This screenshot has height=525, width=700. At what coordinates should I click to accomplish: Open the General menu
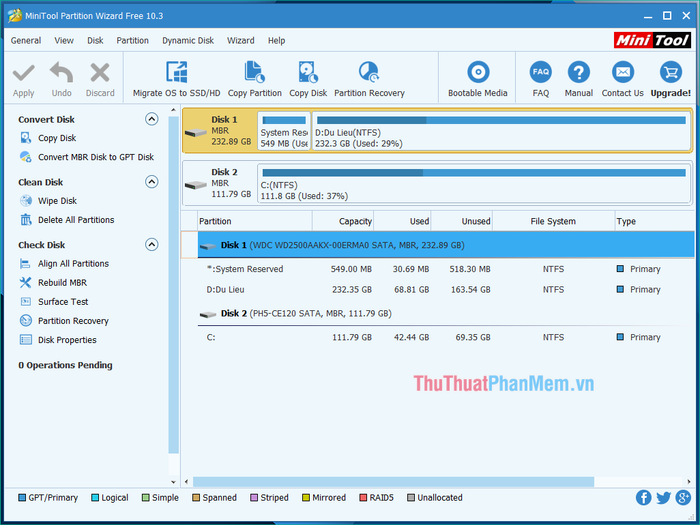(26, 41)
